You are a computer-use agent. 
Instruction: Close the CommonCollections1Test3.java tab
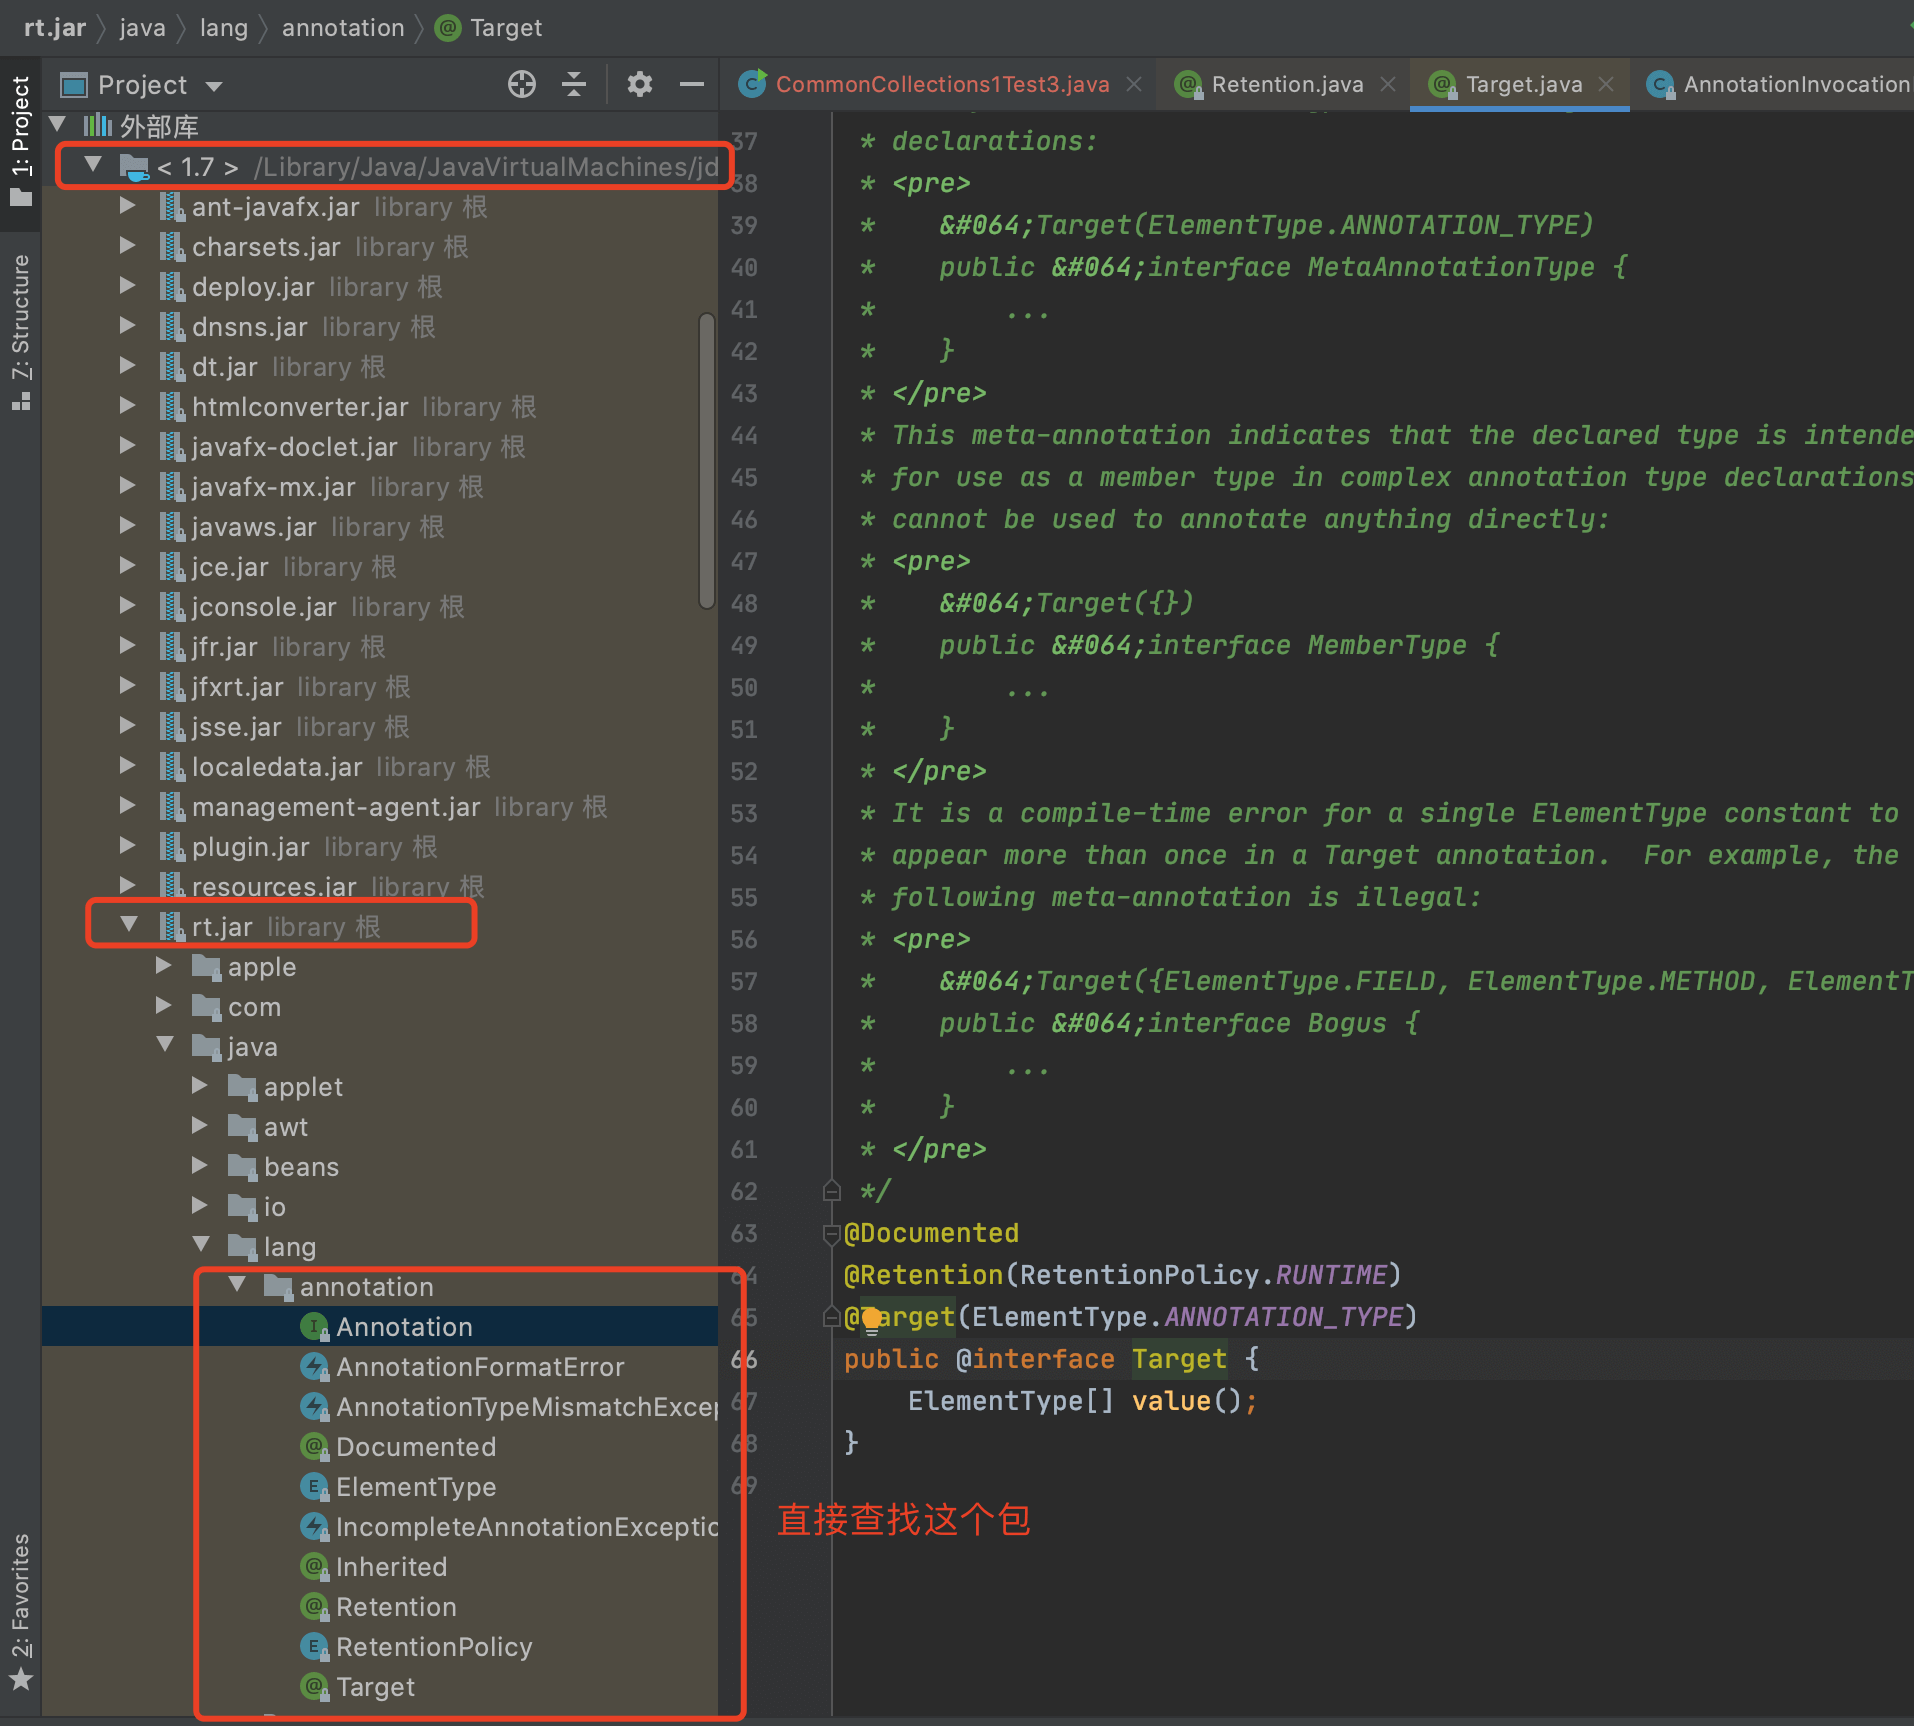tap(1134, 85)
